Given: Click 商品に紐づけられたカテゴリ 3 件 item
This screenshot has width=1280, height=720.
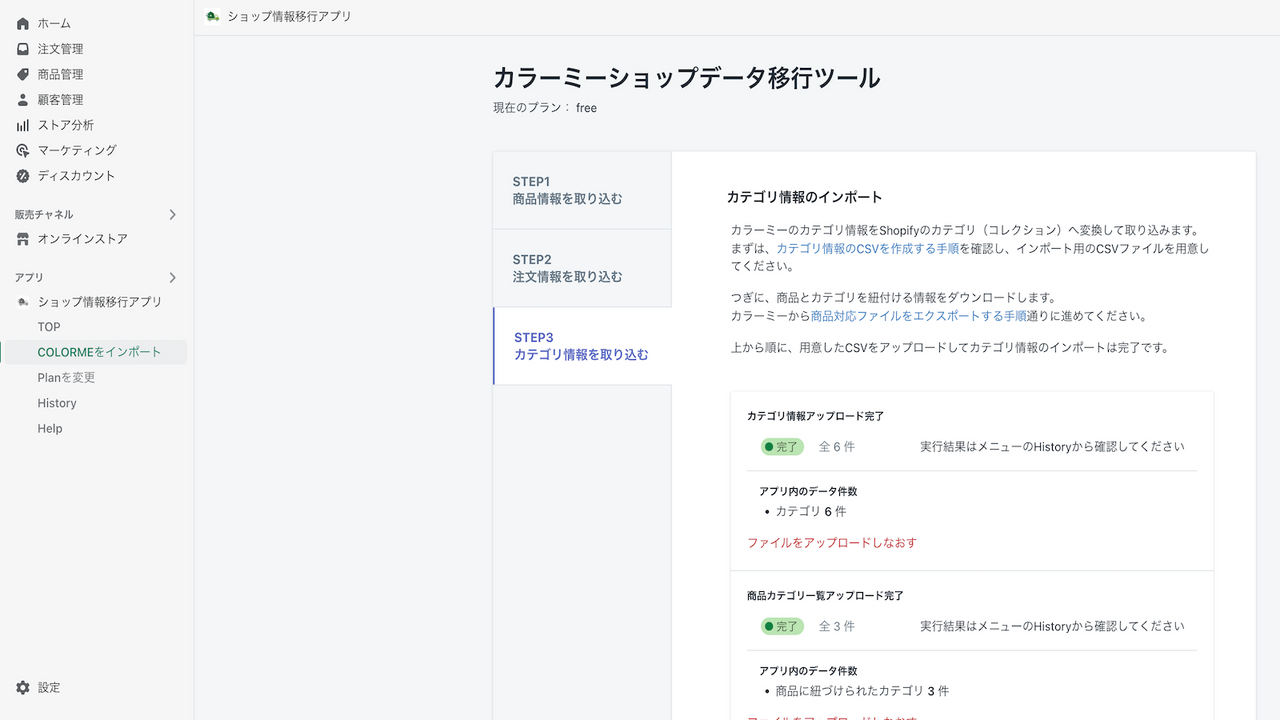Looking at the screenshot, I should pyautogui.click(x=862, y=691).
